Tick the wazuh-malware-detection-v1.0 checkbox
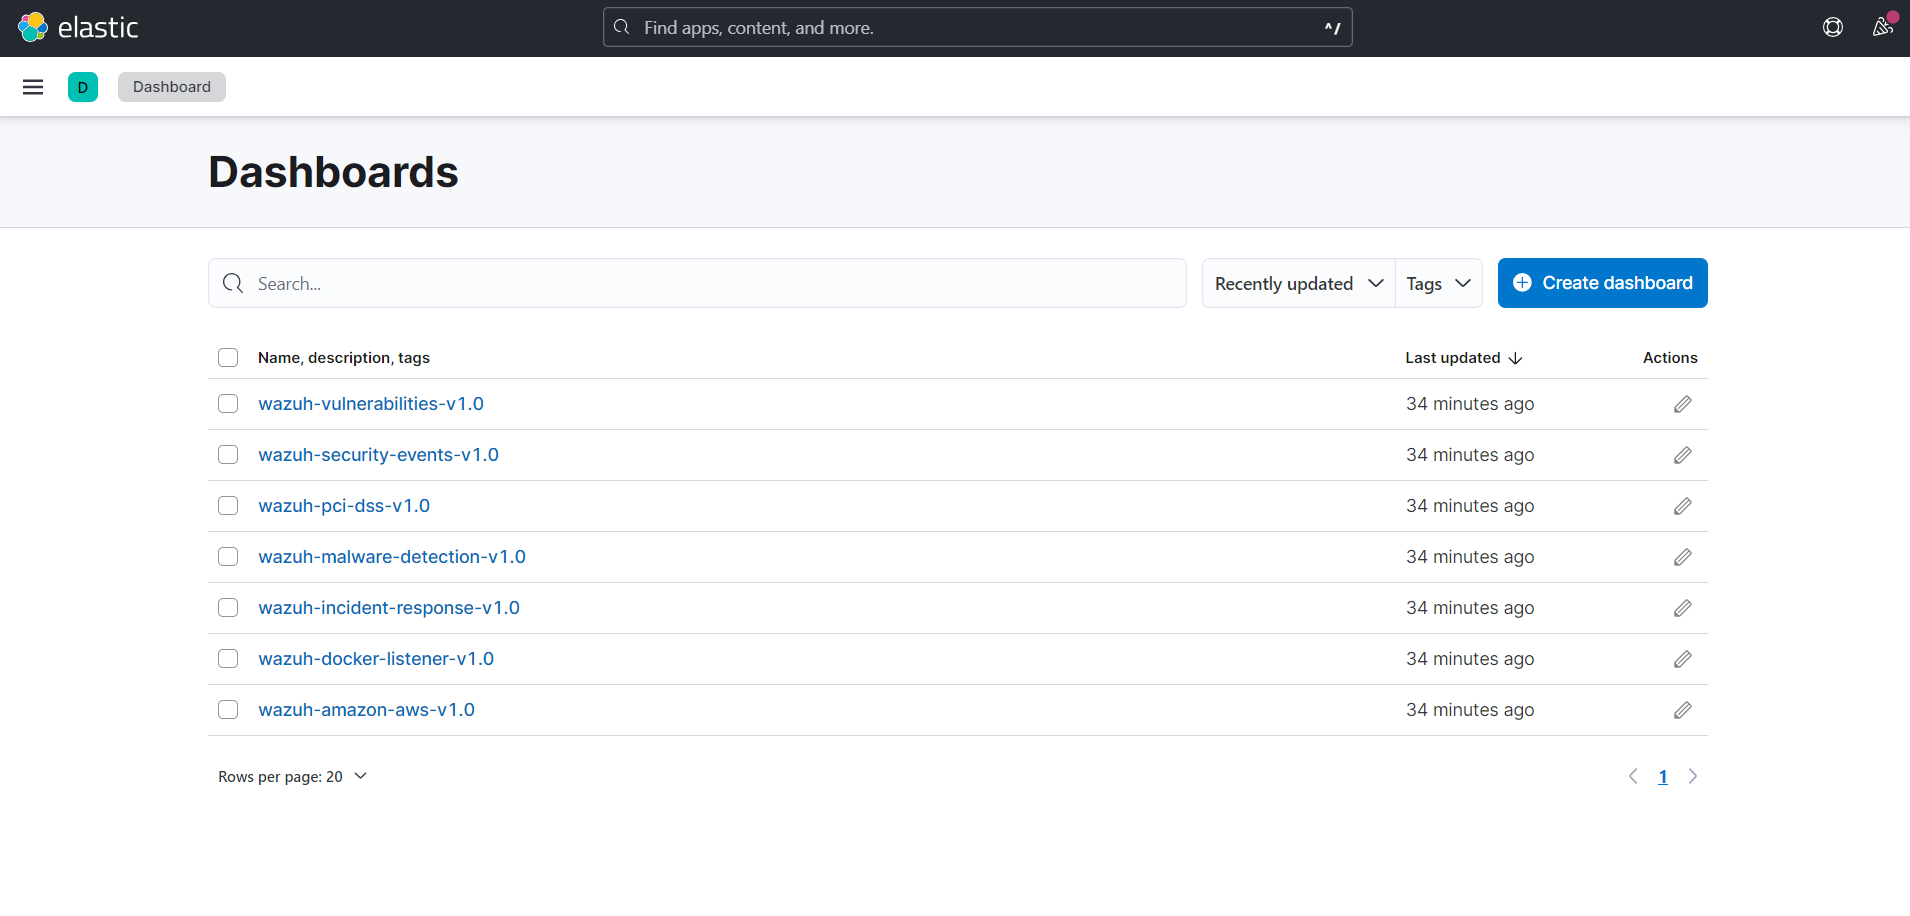 [228, 557]
